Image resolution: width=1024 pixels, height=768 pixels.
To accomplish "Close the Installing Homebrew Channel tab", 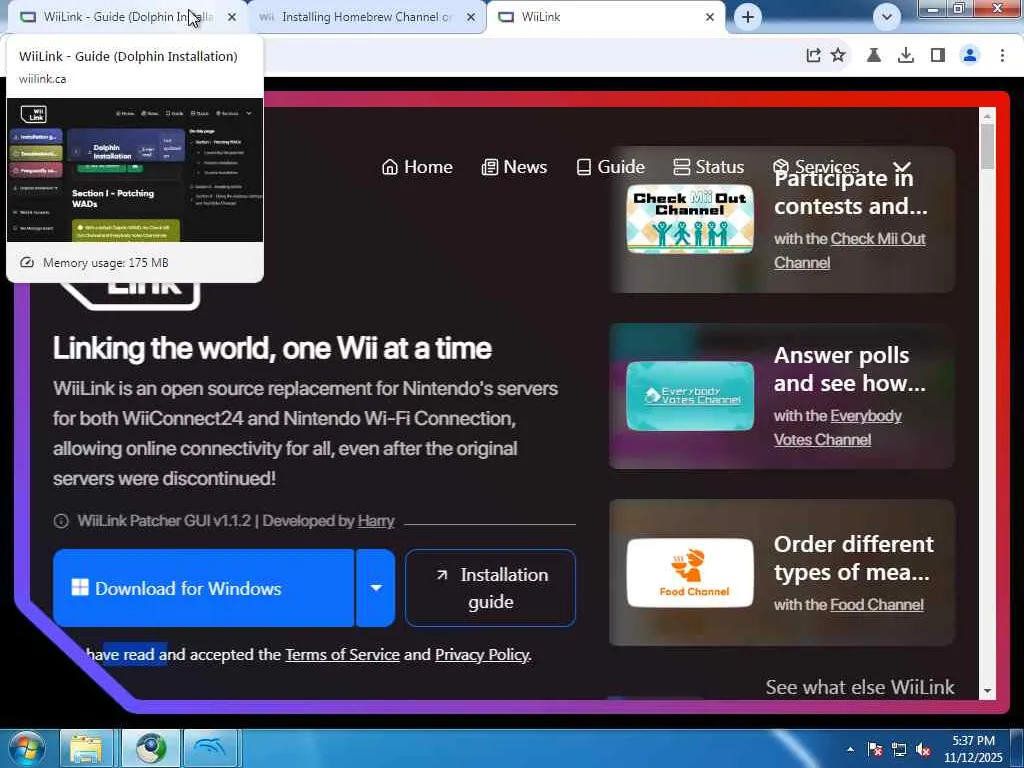I will click(471, 17).
